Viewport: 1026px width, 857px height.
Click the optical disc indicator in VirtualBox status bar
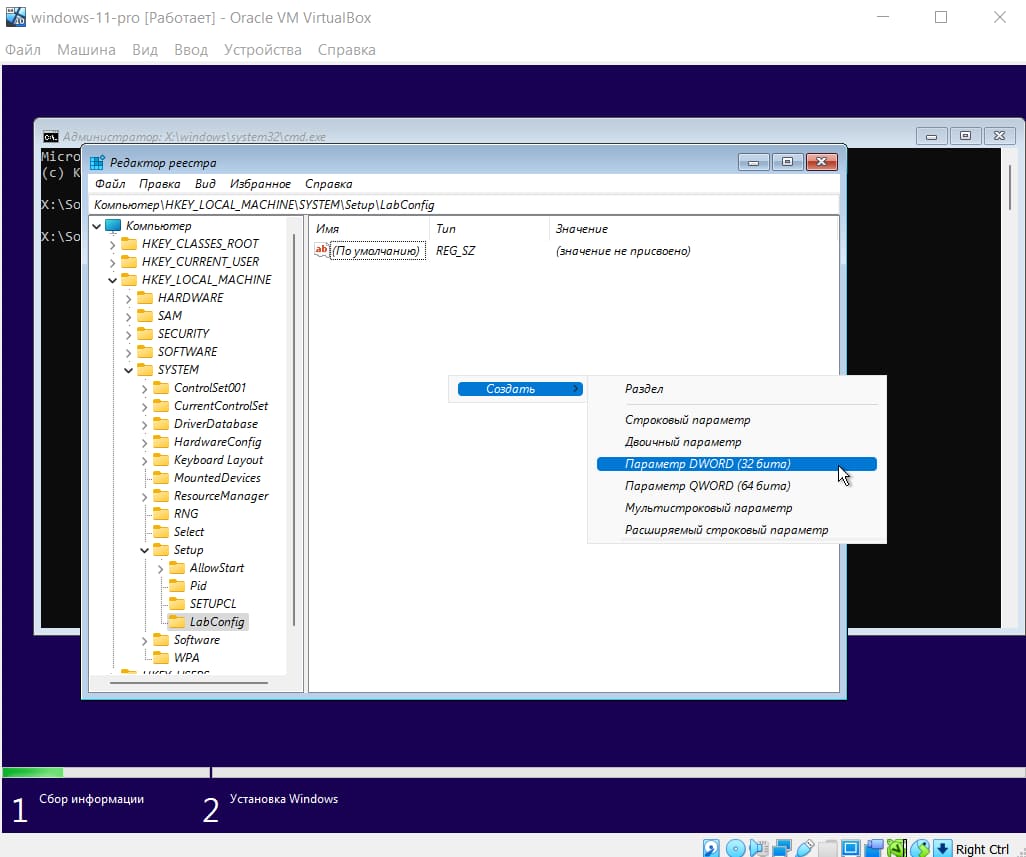[x=735, y=848]
